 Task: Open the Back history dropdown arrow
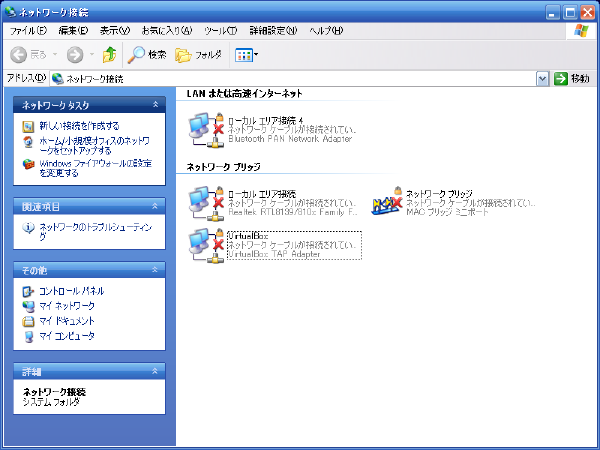pyautogui.click(x=55, y=55)
